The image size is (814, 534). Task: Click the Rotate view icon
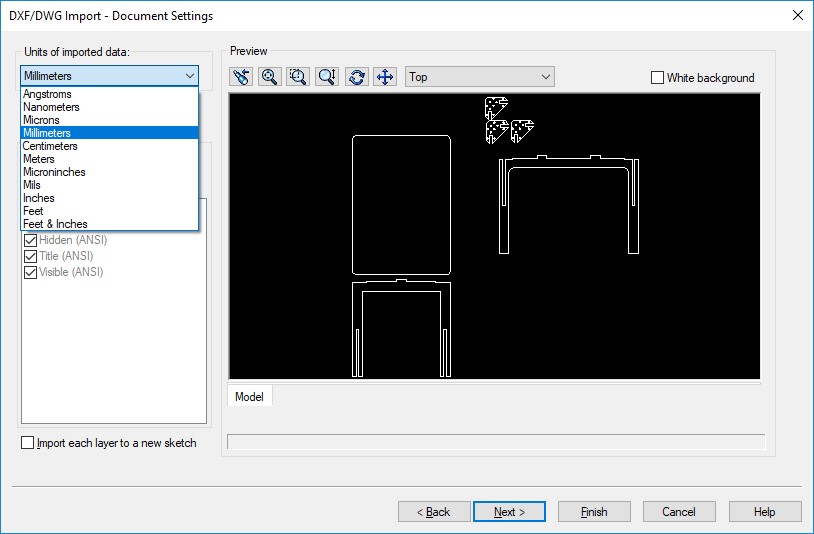(356, 77)
